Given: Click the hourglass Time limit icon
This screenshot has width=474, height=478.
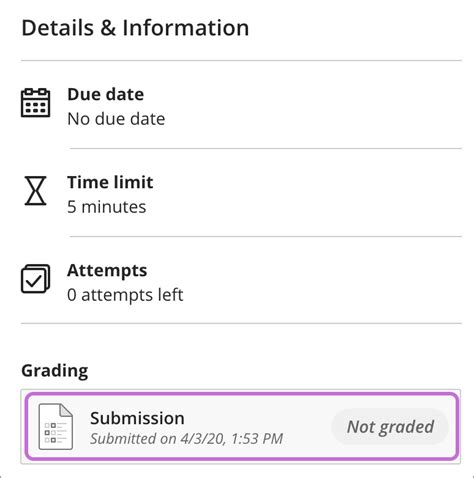Looking at the screenshot, I should [35, 191].
